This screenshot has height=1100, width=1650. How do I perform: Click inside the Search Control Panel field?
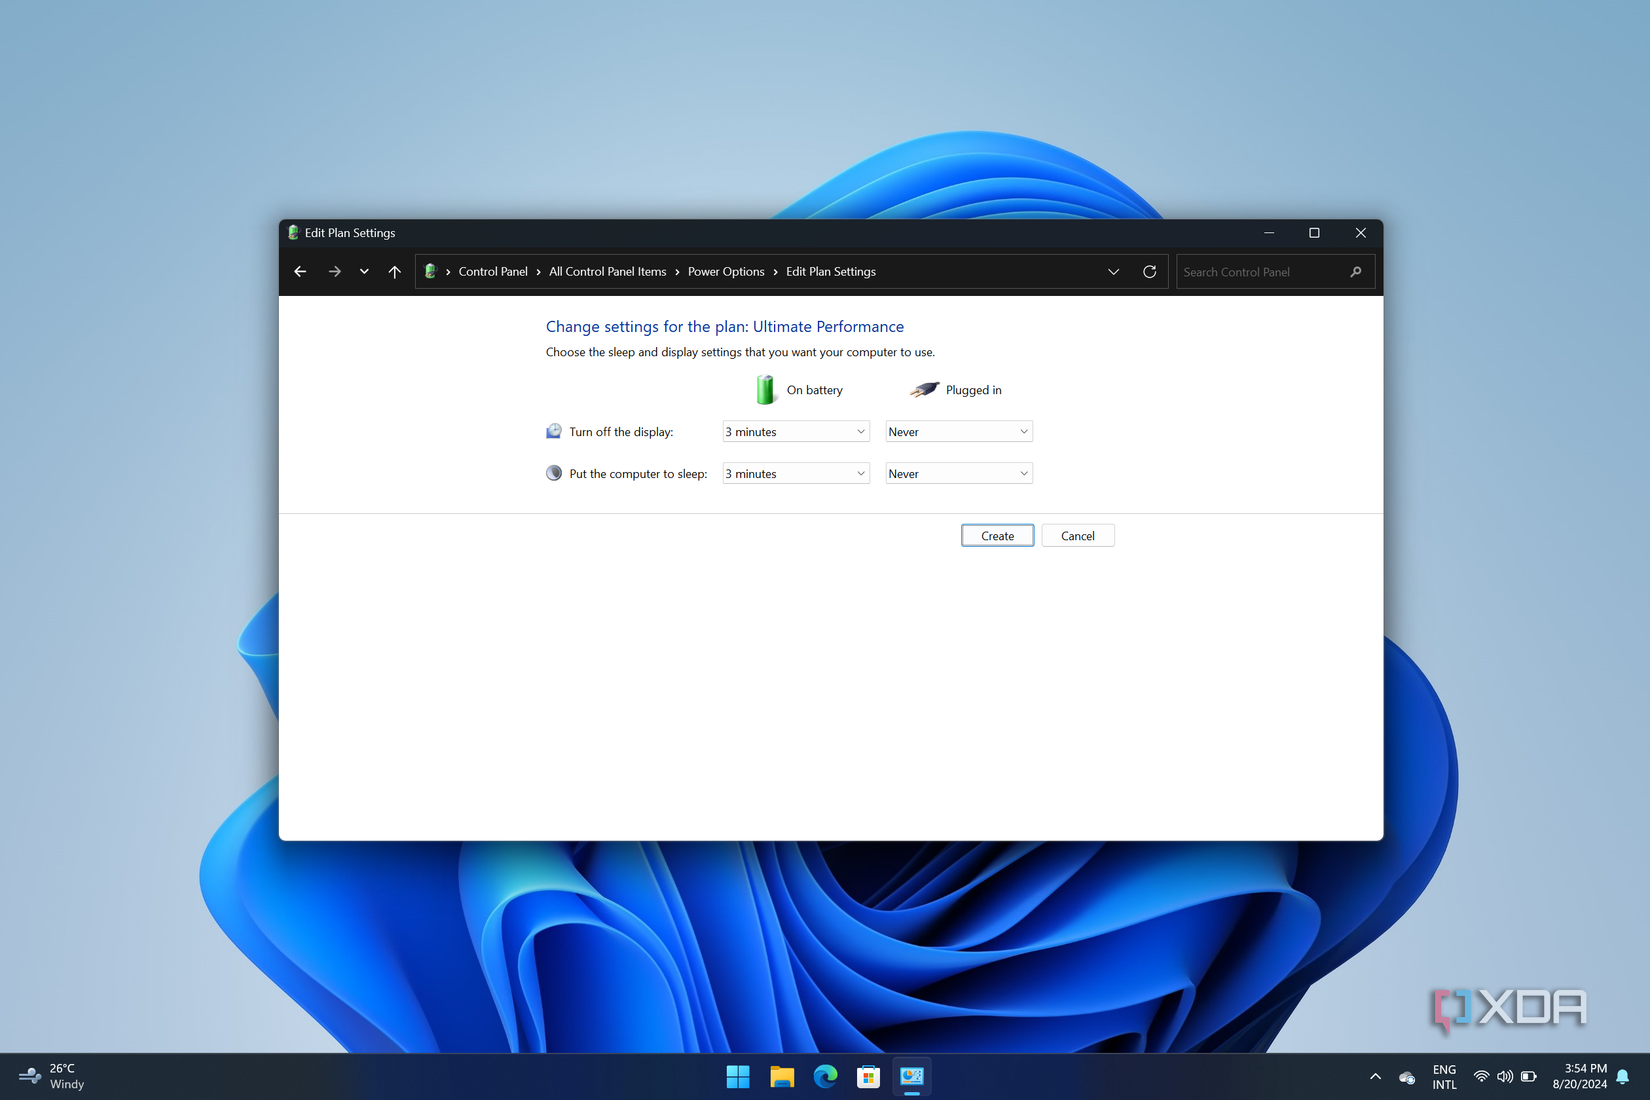coord(1260,271)
